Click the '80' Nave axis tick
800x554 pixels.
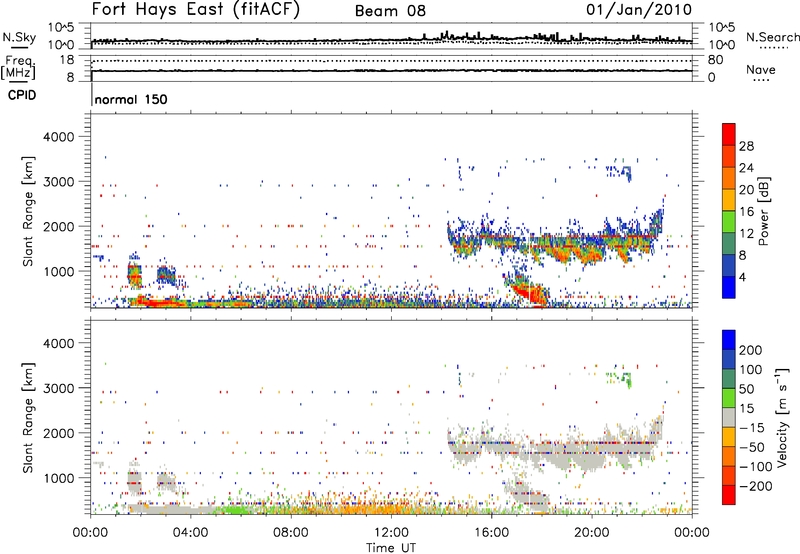[715, 60]
